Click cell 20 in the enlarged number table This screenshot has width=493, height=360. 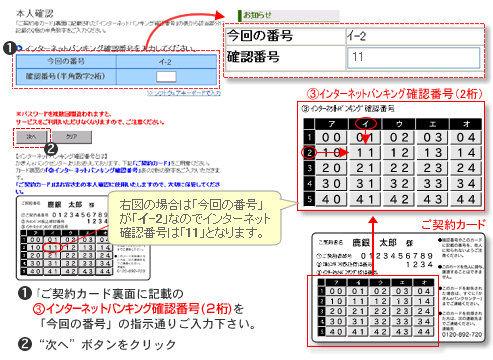[331, 168]
